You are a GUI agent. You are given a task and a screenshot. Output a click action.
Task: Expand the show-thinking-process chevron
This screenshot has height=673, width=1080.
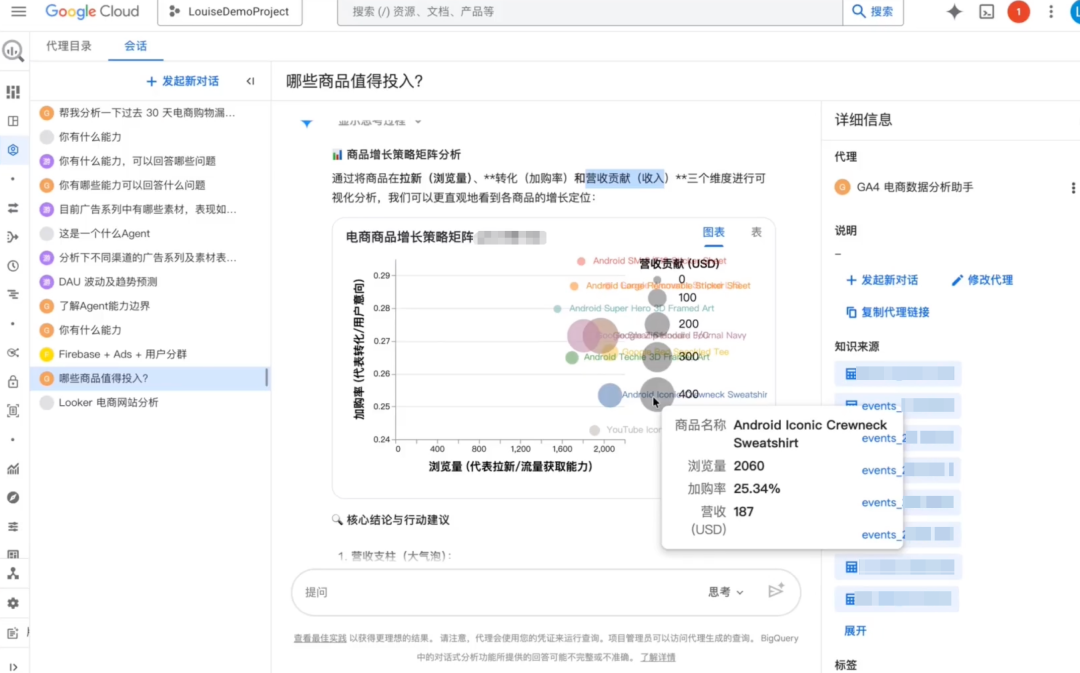point(417,122)
